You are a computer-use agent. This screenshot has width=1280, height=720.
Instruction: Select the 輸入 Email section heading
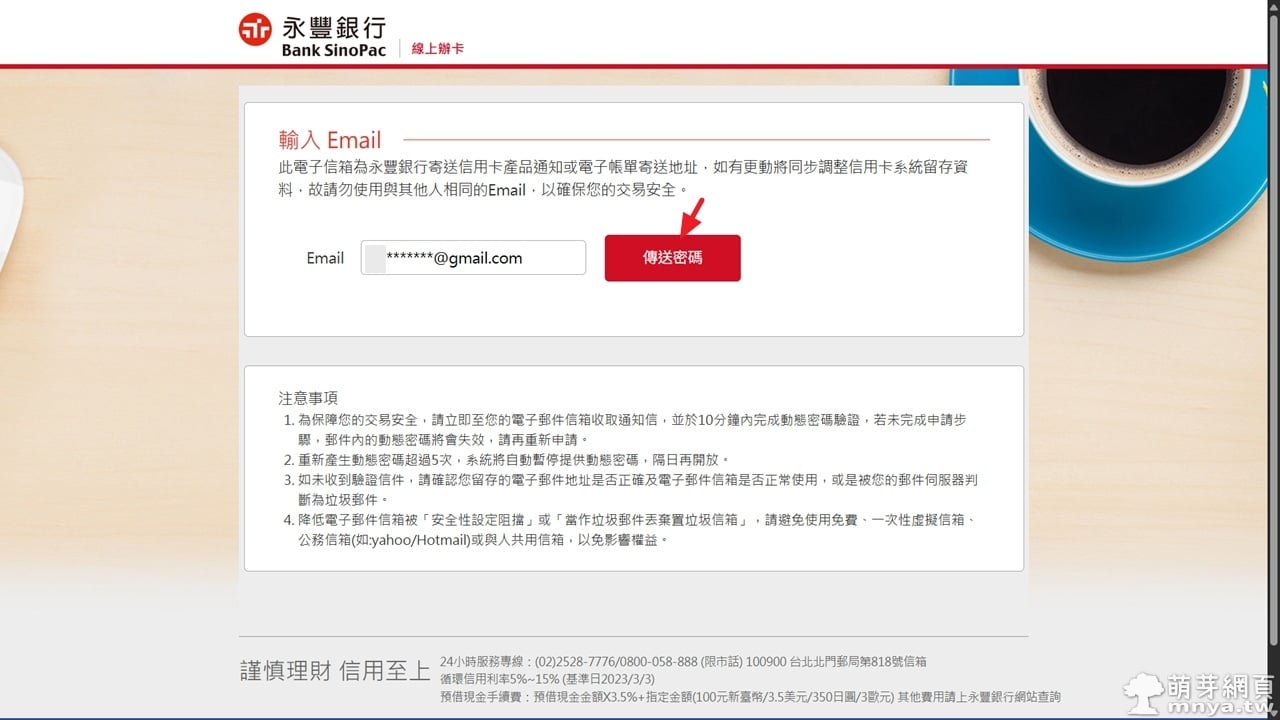(x=330, y=140)
